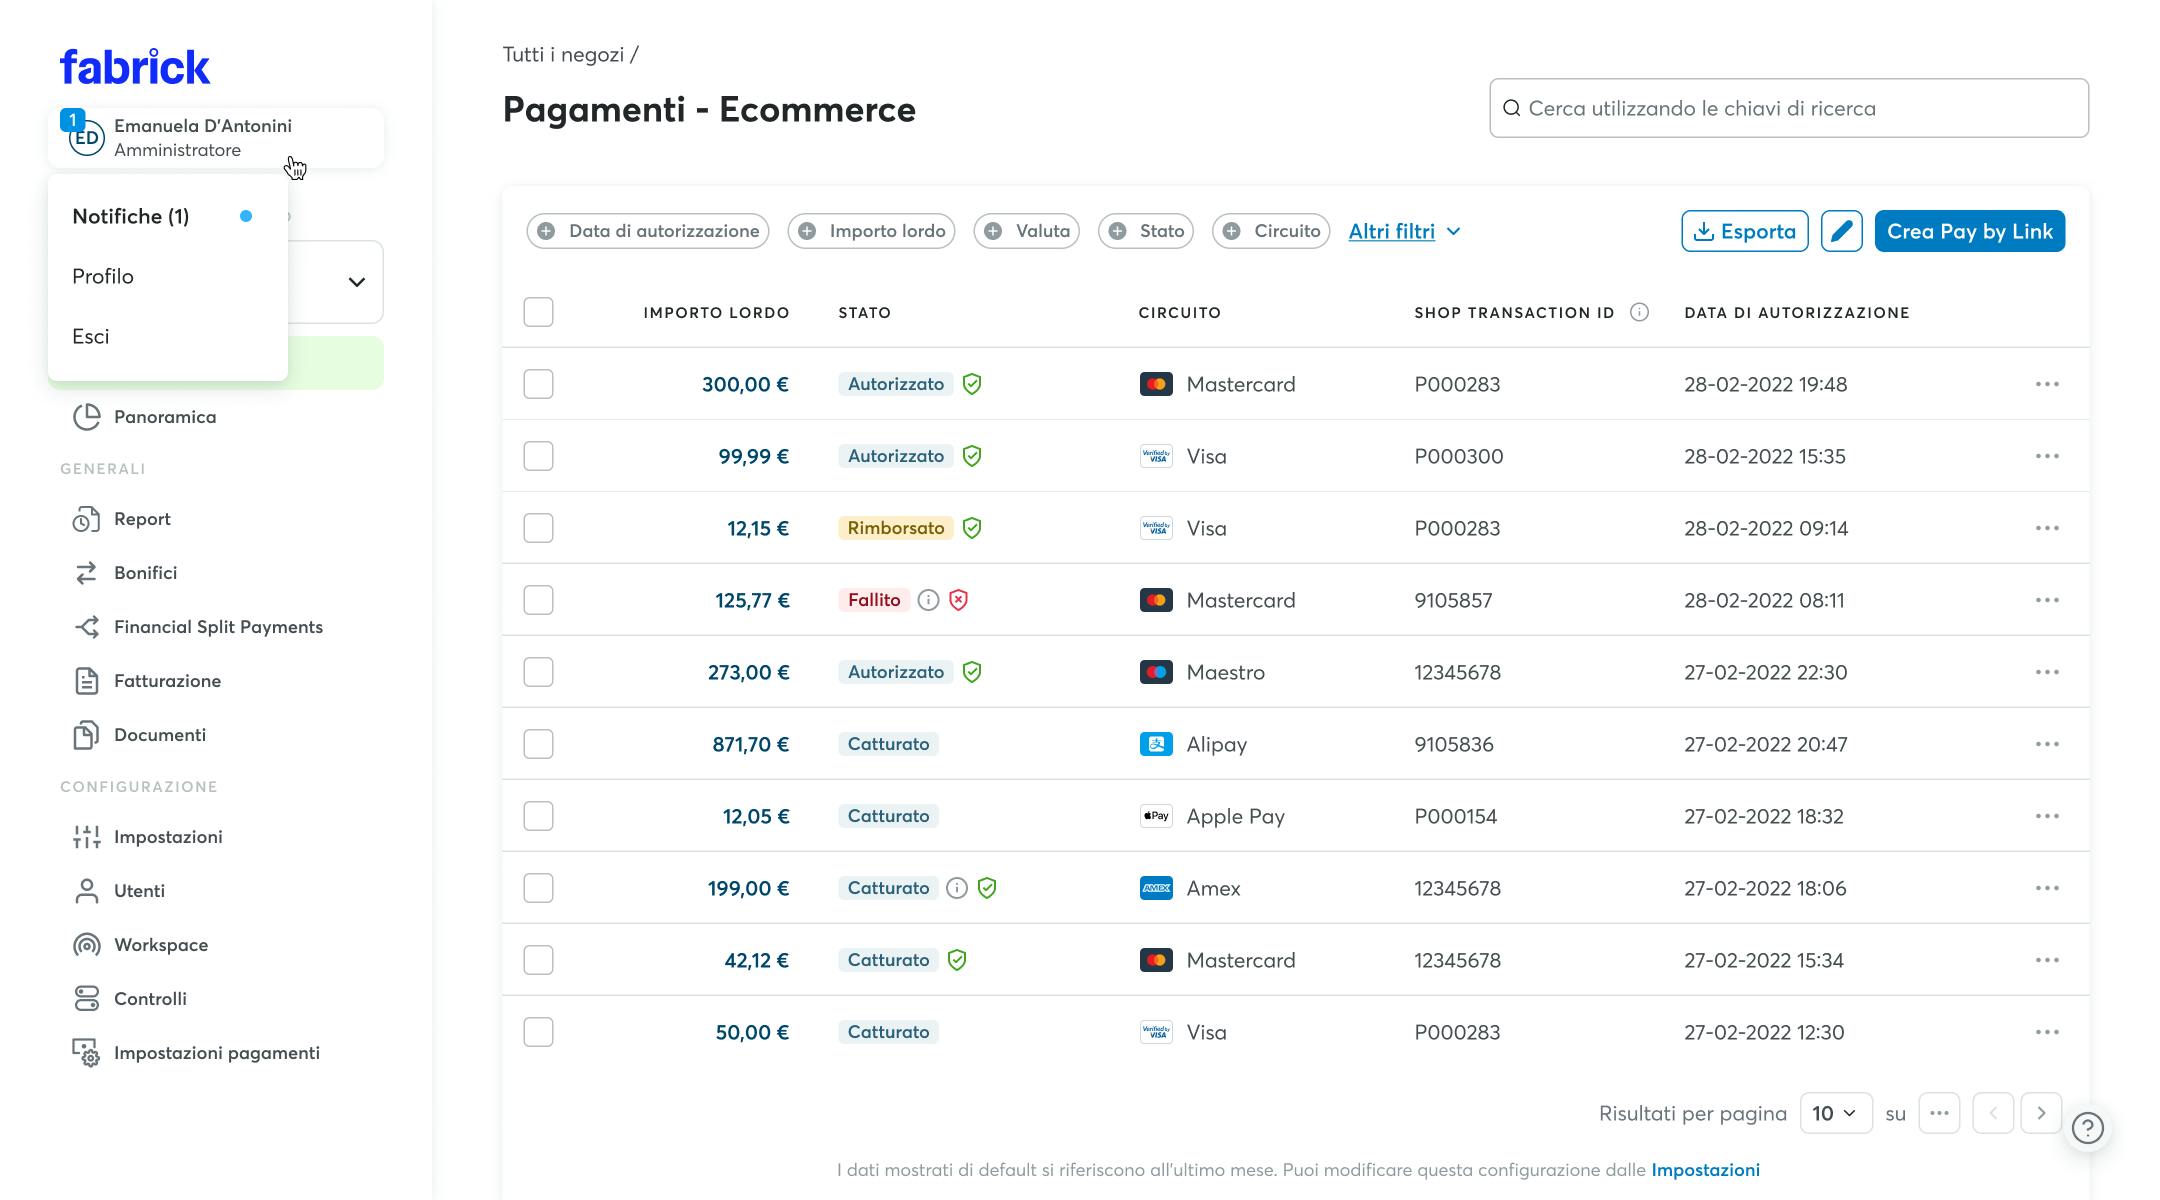Open Panoramica pie chart sidebar item
The image size is (2160, 1200).
(x=164, y=417)
